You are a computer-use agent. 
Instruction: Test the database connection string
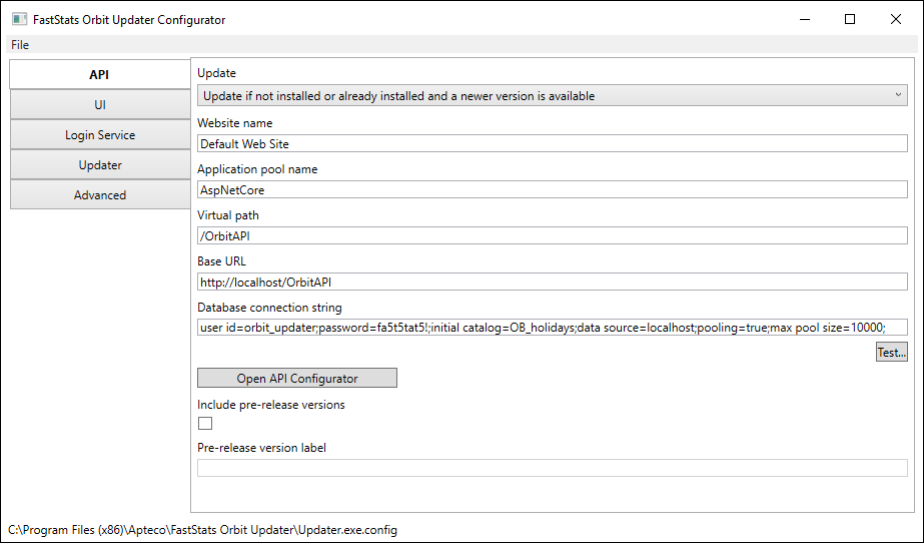pyautogui.click(x=892, y=353)
